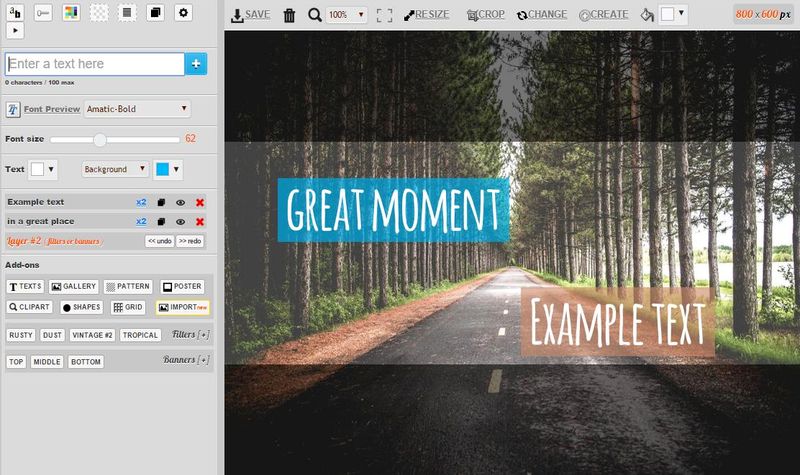Click CHANGE in the toolbar

pyautogui.click(x=542, y=15)
